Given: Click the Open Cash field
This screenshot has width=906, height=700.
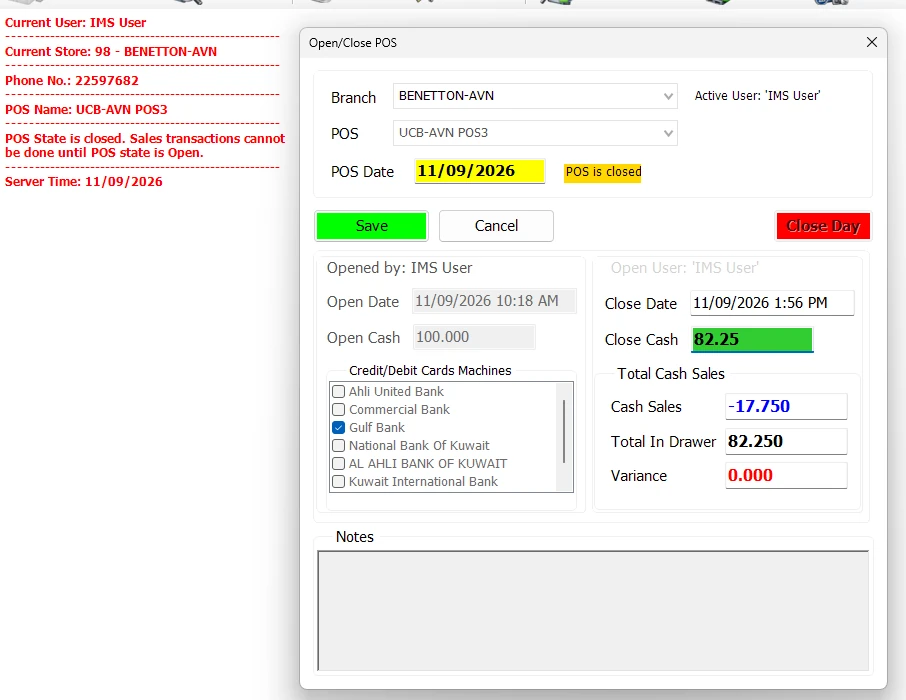Looking at the screenshot, I should tap(474, 337).
